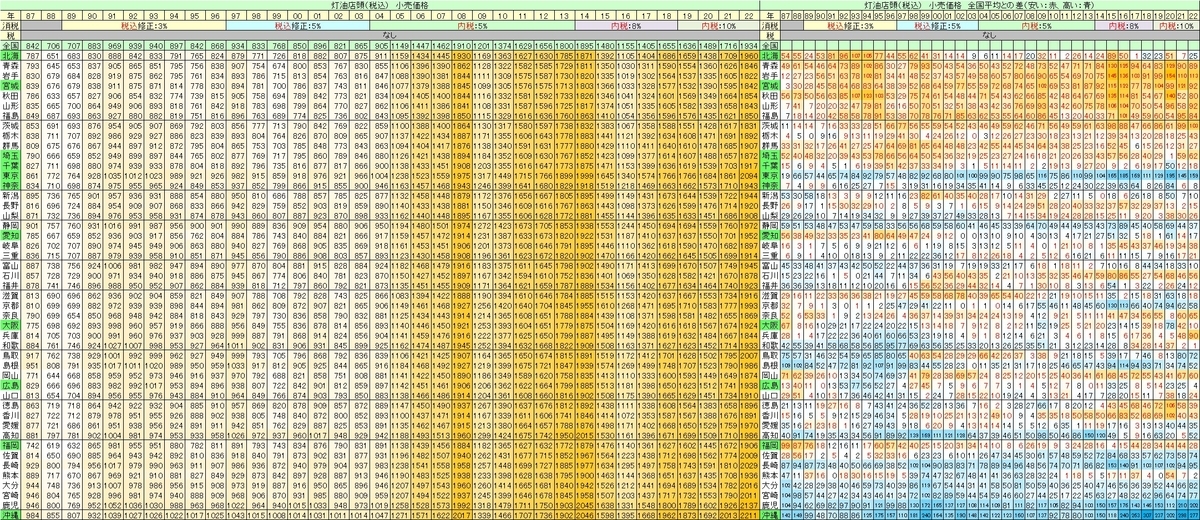Select the 東京 row label in the price table
Viewport: 1200px width, 520px height.
10,175
